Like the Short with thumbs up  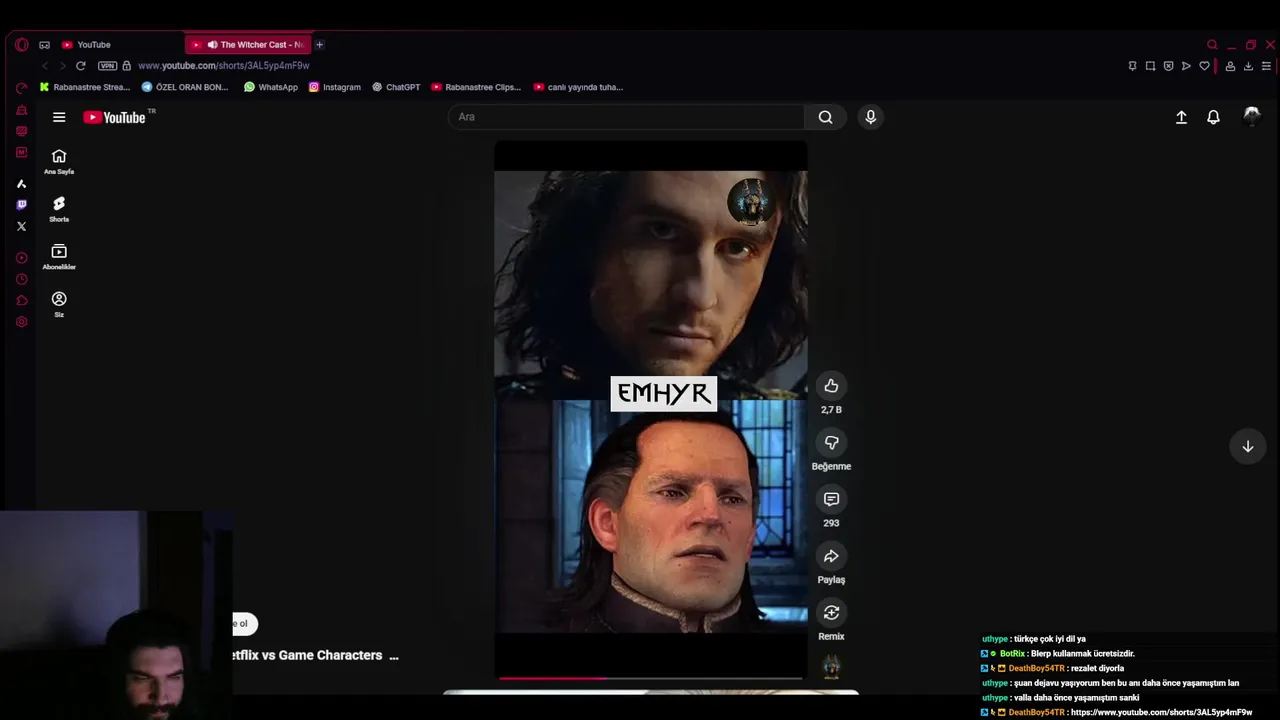831,386
